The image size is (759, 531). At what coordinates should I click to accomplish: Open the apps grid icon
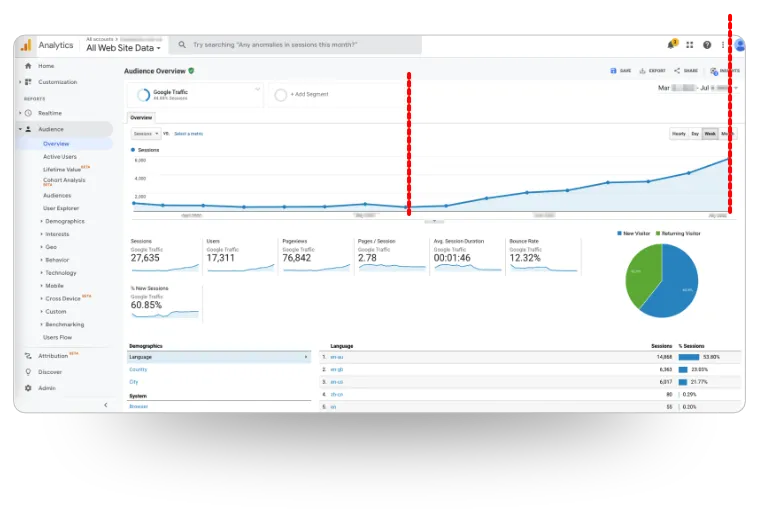pos(689,45)
